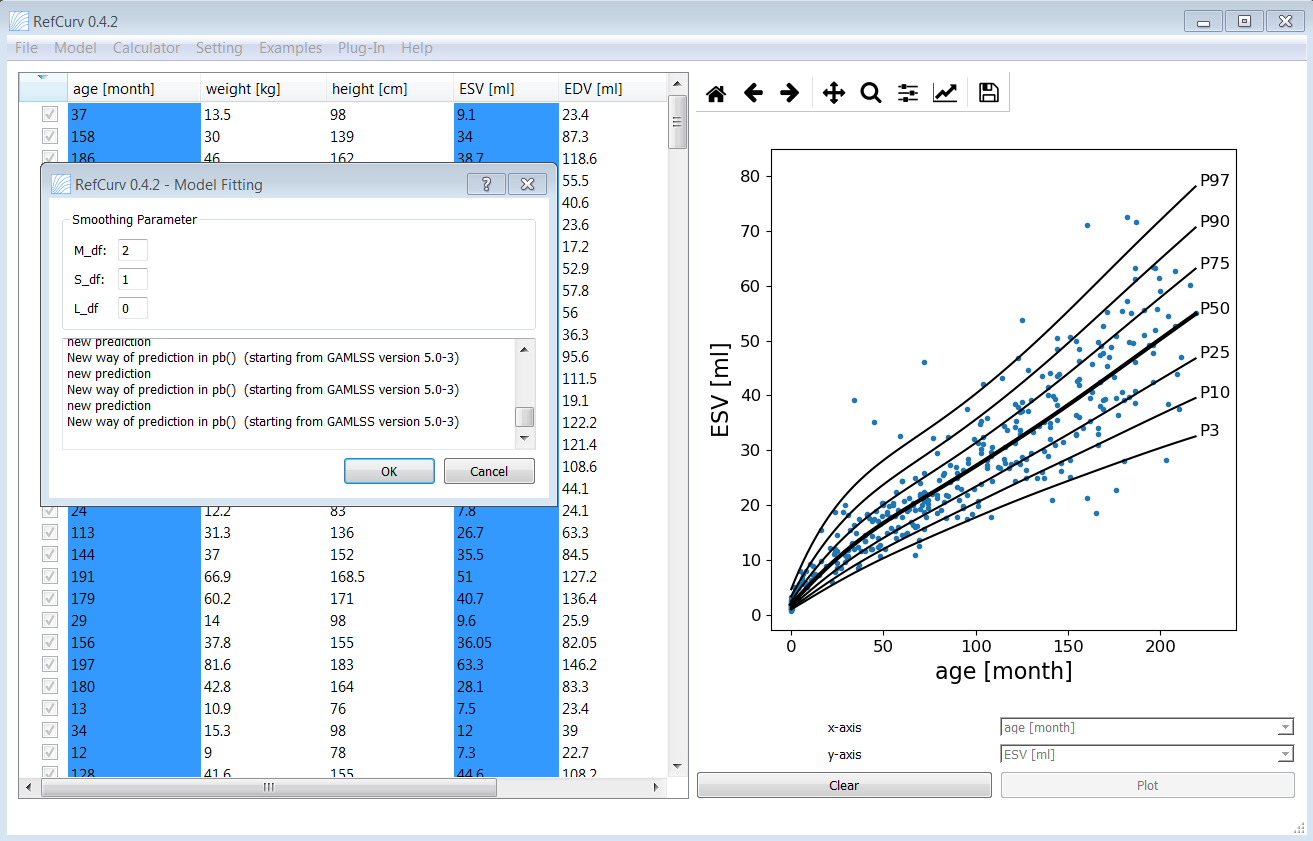Toggle checkbox for row with age 156
The width and height of the screenshot is (1313, 841).
pos(50,643)
